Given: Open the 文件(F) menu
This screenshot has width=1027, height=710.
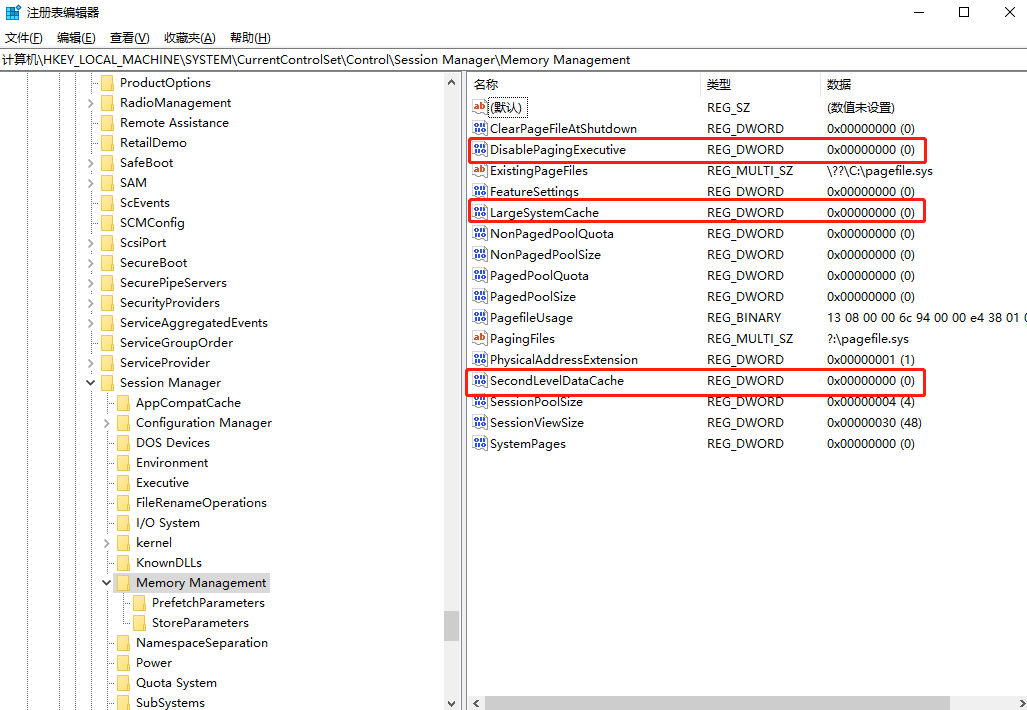Looking at the screenshot, I should click(x=23, y=38).
